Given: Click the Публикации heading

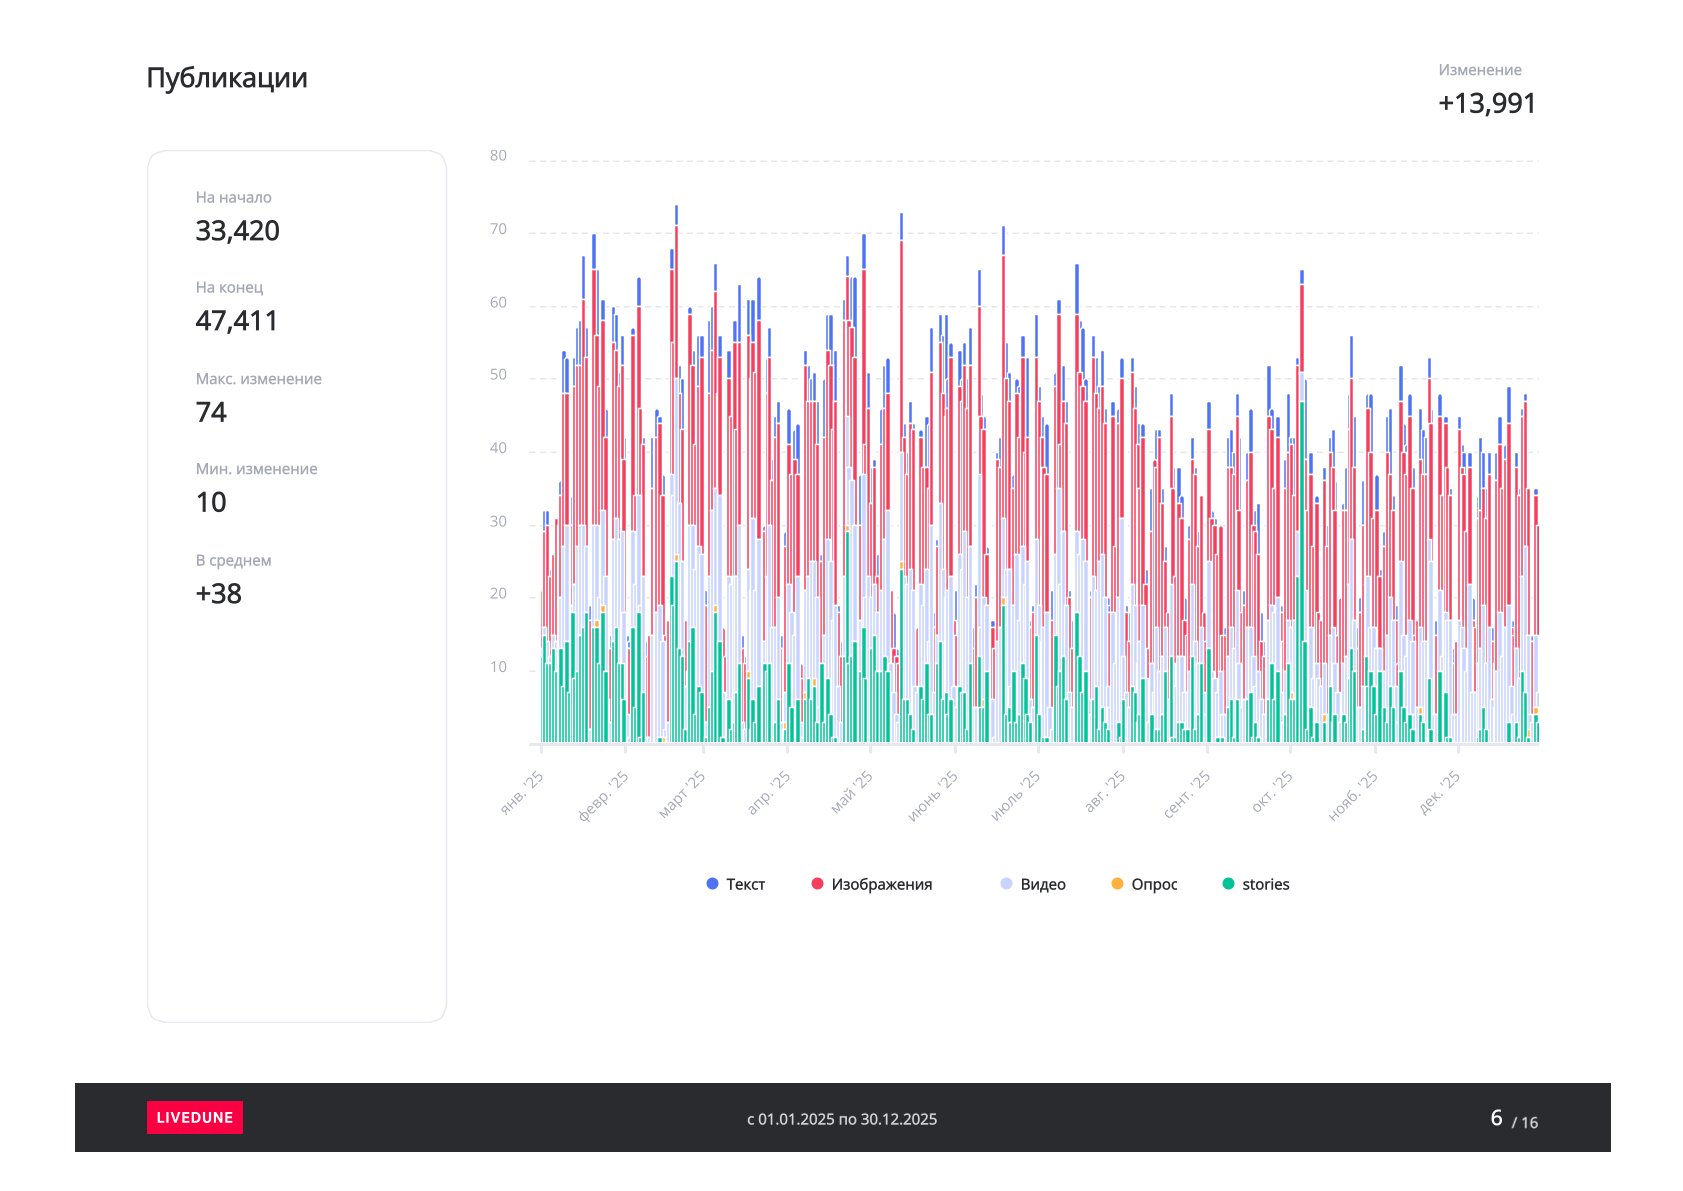Looking at the screenshot, I should (x=227, y=78).
